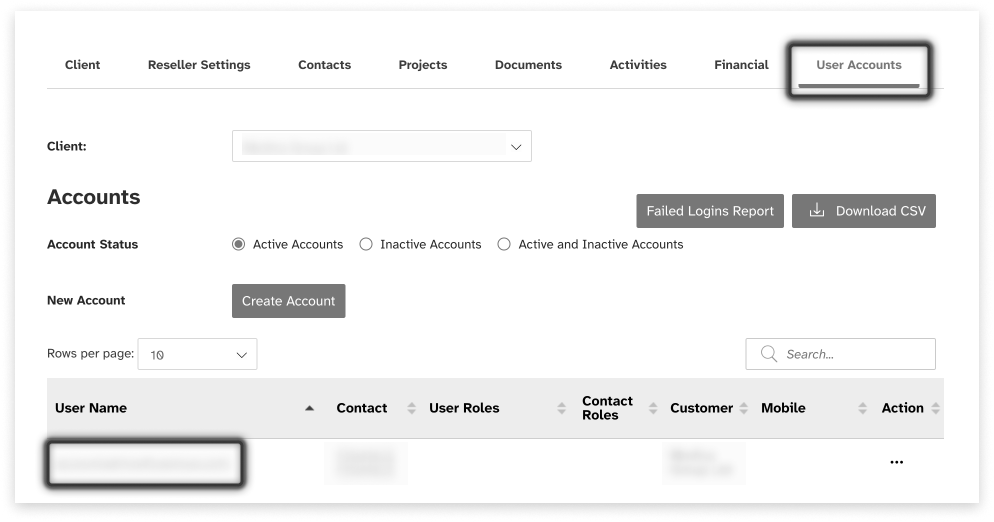Select the Inactive Accounts radio button
994x522 pixels.
pyautogui.click(x=366, y=244)
